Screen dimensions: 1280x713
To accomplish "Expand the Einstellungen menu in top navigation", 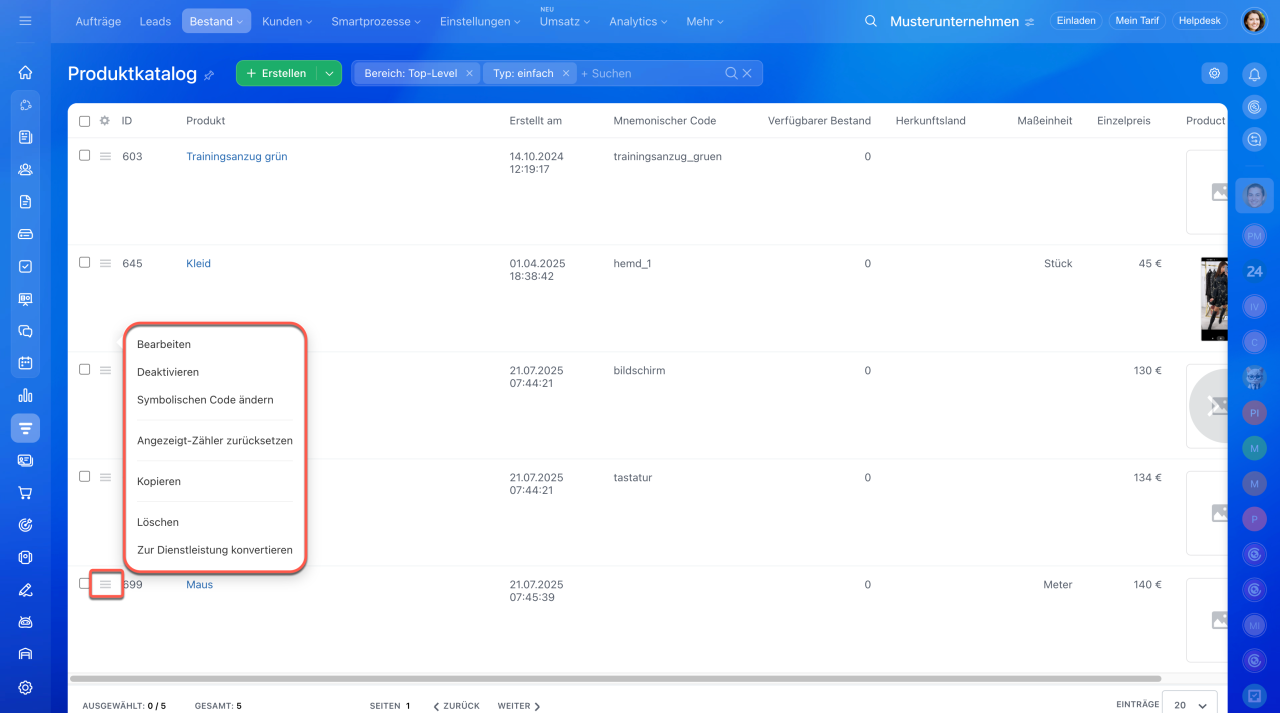I will (x=480, y=21).
